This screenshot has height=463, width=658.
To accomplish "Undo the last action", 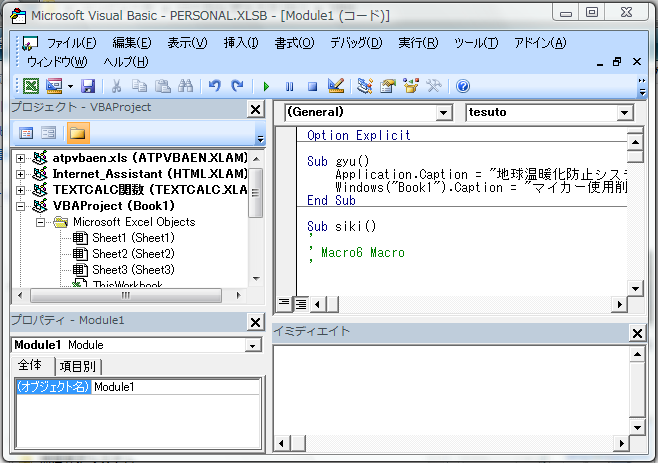I will (215, 86).
